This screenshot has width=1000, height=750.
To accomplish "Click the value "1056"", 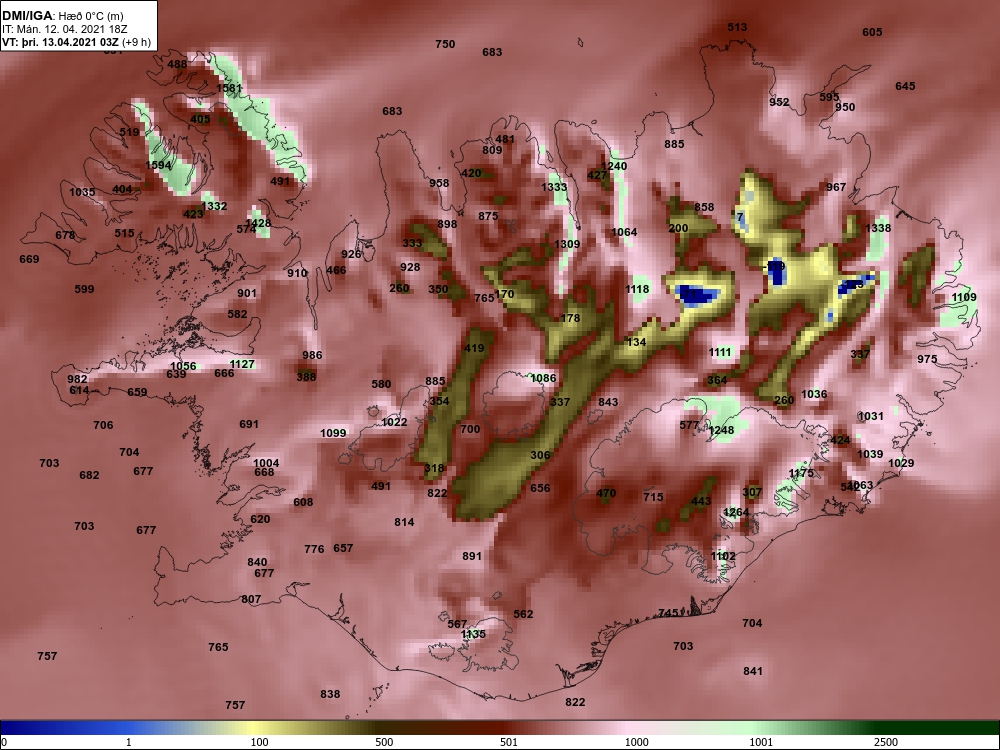I will (184, 366).
